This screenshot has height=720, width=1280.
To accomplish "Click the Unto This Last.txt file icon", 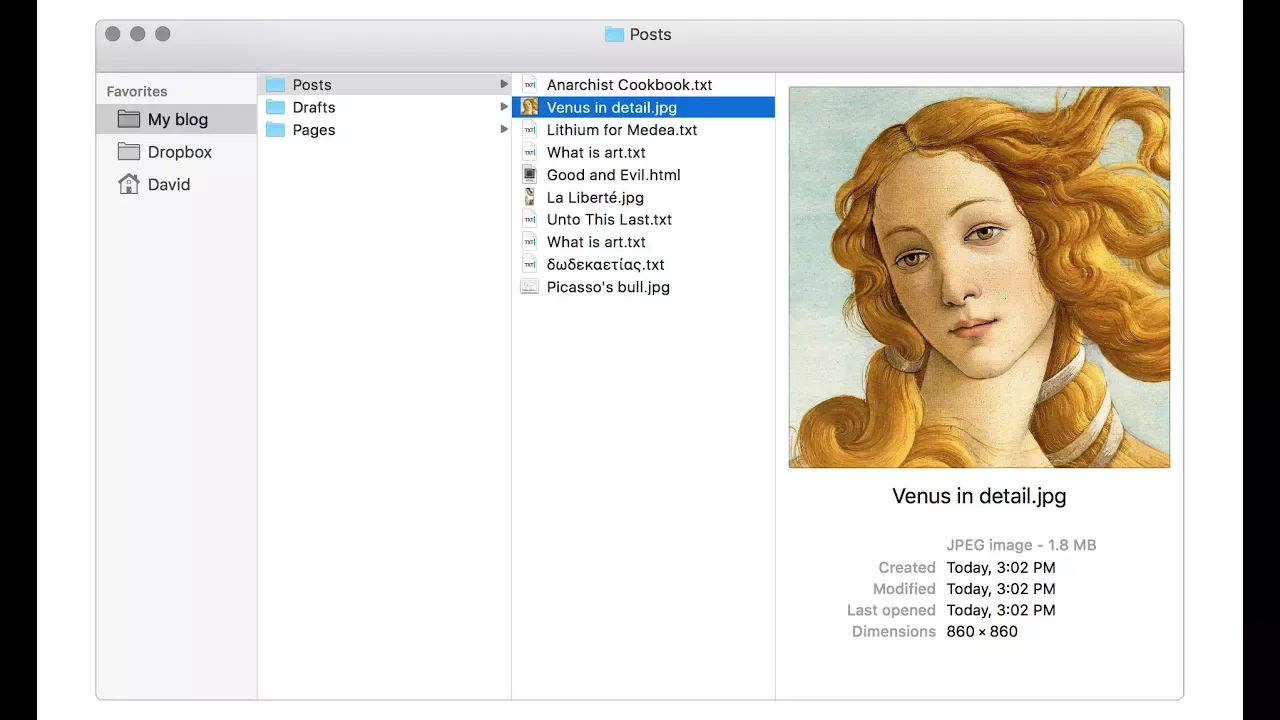I will (530, 219).
